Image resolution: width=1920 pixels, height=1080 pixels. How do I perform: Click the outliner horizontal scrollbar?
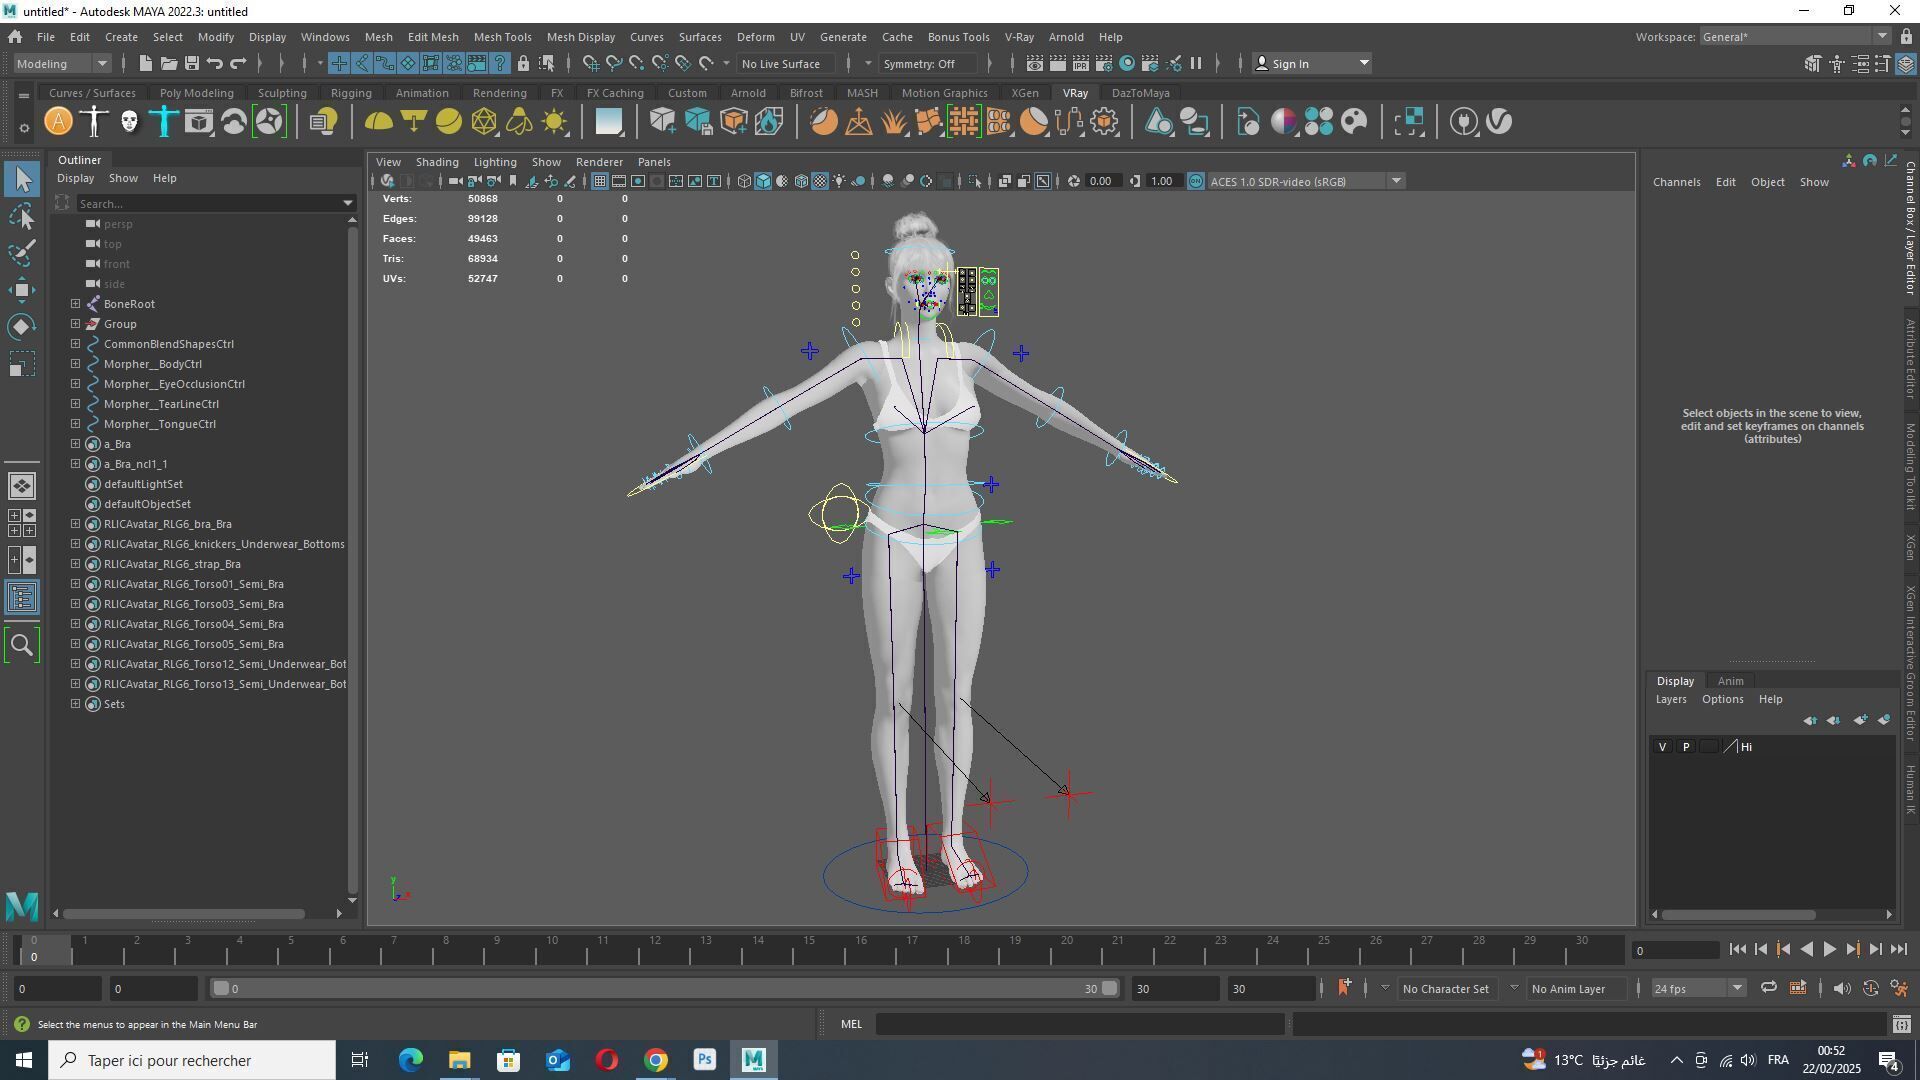(184, 914)
